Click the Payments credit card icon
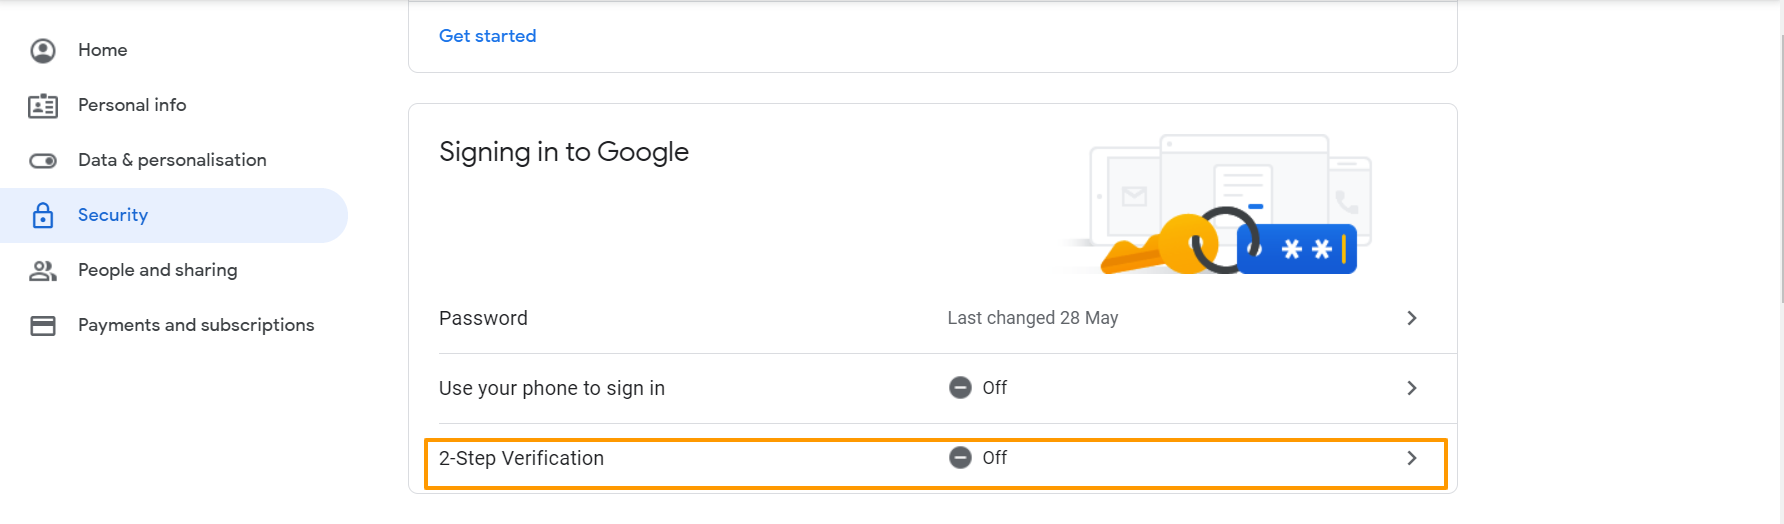The height and width of the screenshot is (524, 1784). click(43, 326)
